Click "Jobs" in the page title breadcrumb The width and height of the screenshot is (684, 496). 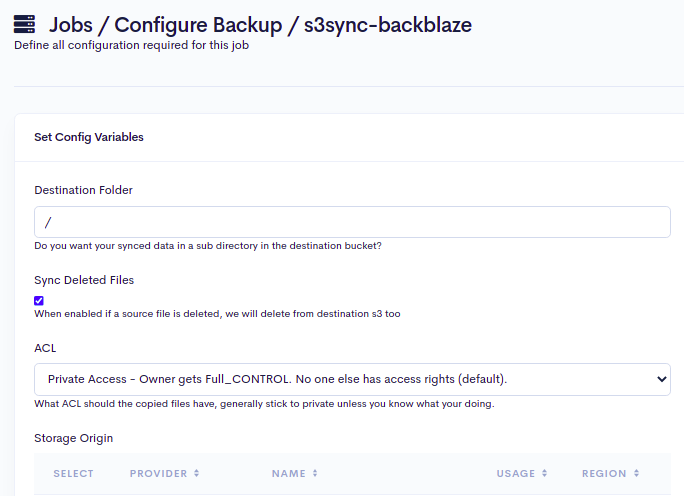pos(78,25)
